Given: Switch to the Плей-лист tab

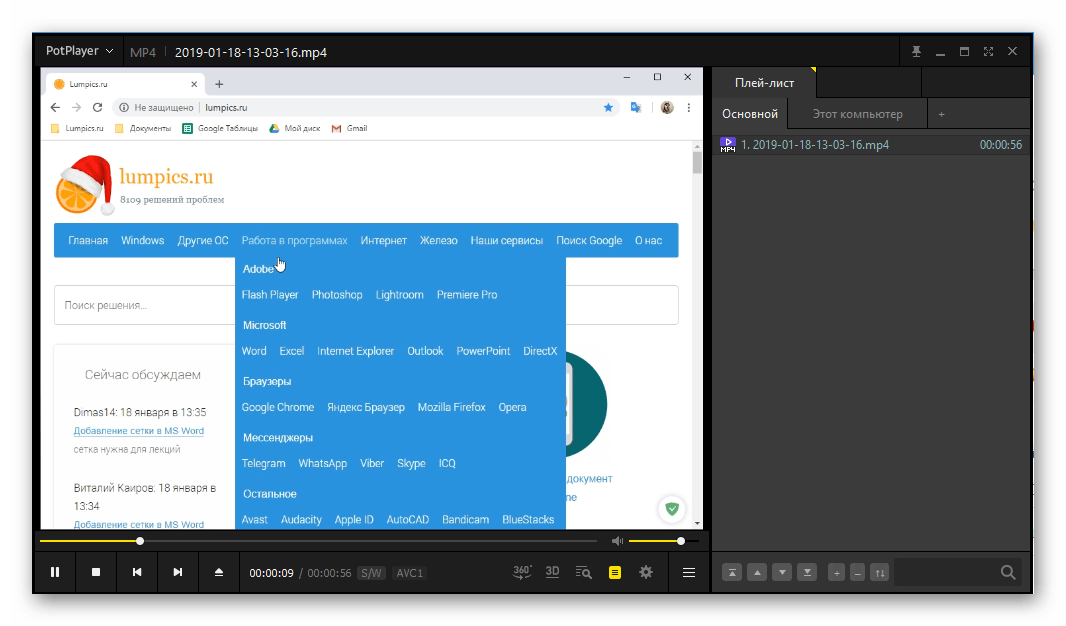Looking at the screenshot, I should [764, 83].
